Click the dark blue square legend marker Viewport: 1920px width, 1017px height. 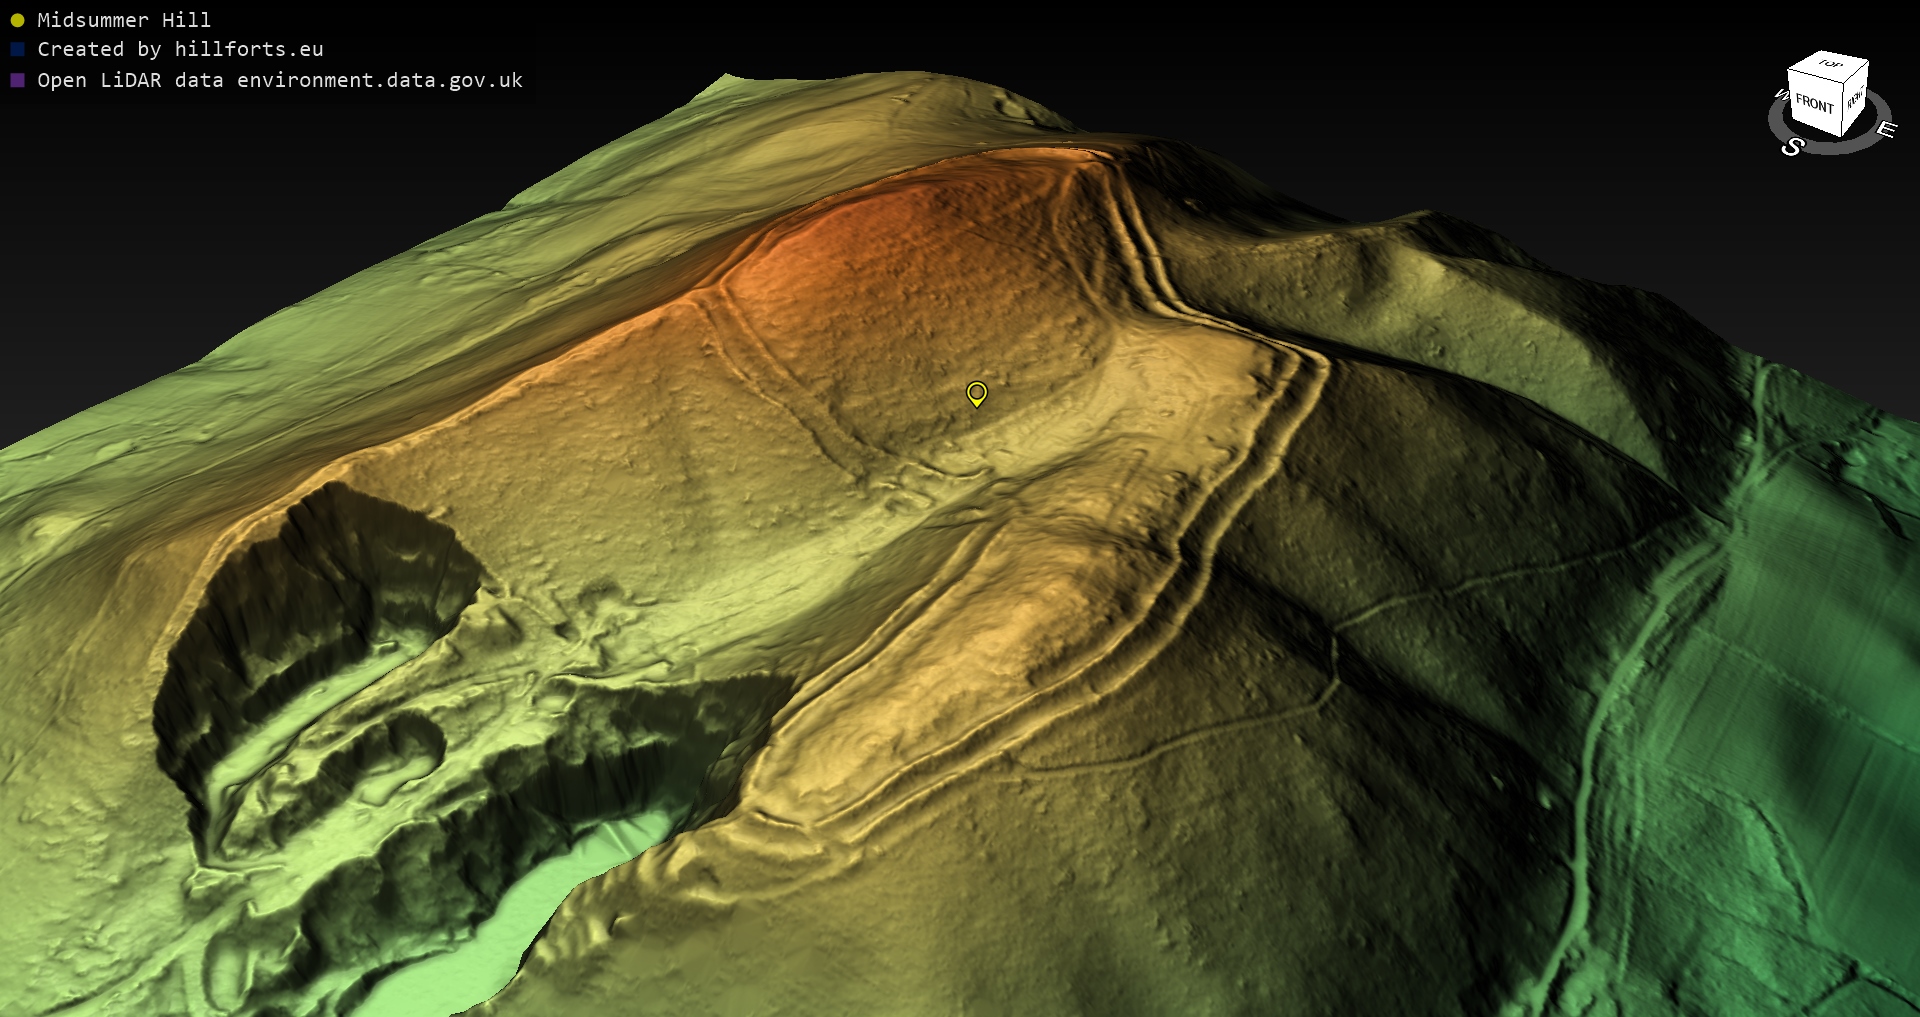pos(17,49)
